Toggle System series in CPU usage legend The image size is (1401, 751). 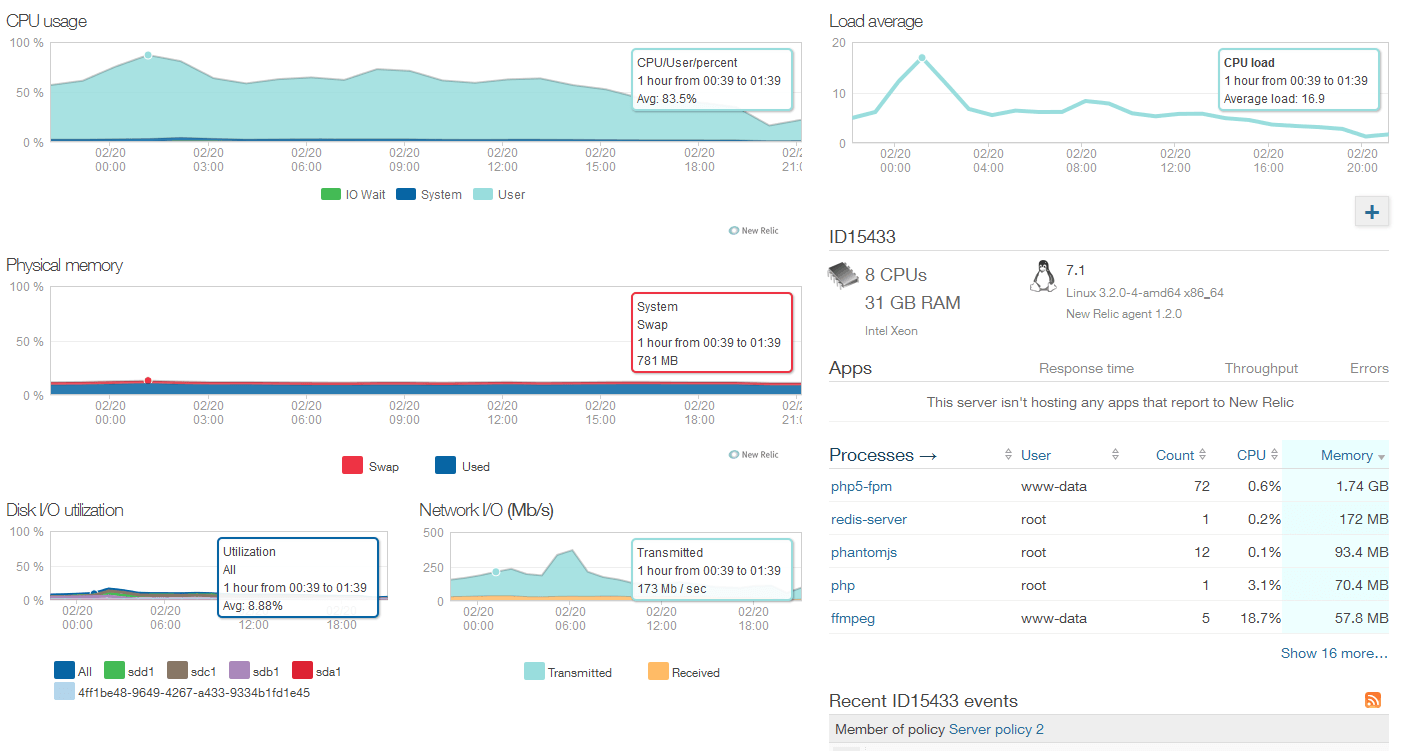click(x=429, y=194)
